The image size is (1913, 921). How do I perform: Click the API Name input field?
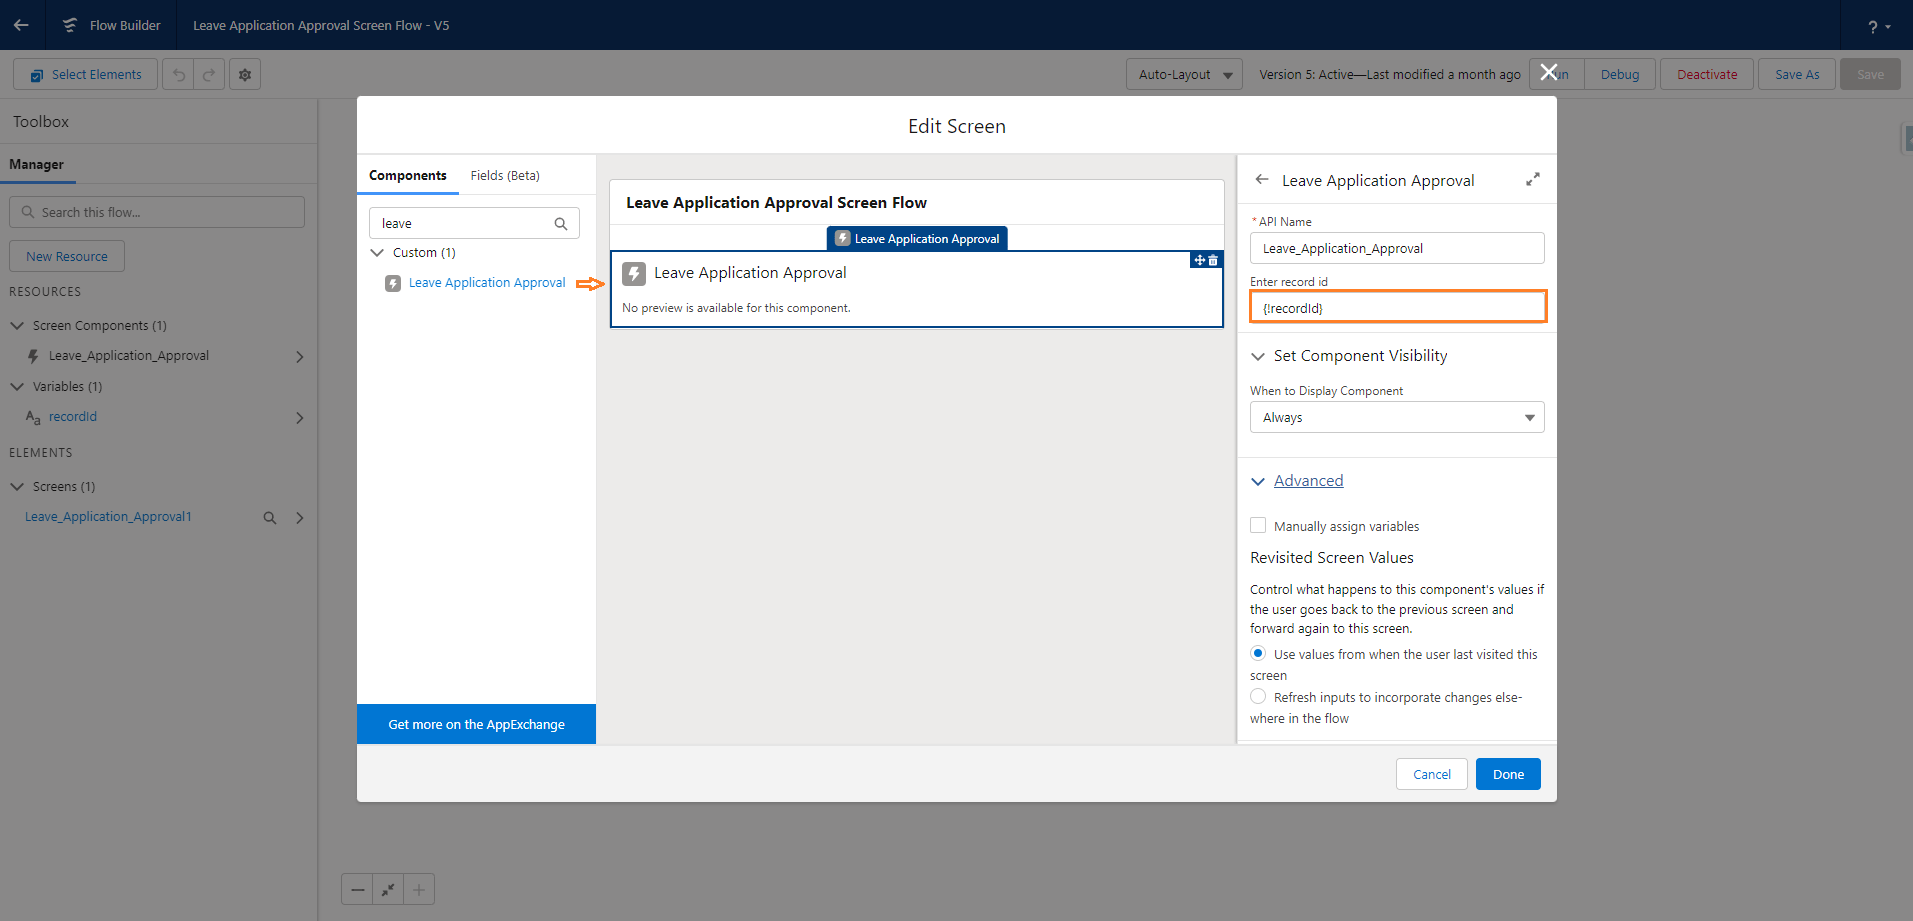coord(1397,248)
